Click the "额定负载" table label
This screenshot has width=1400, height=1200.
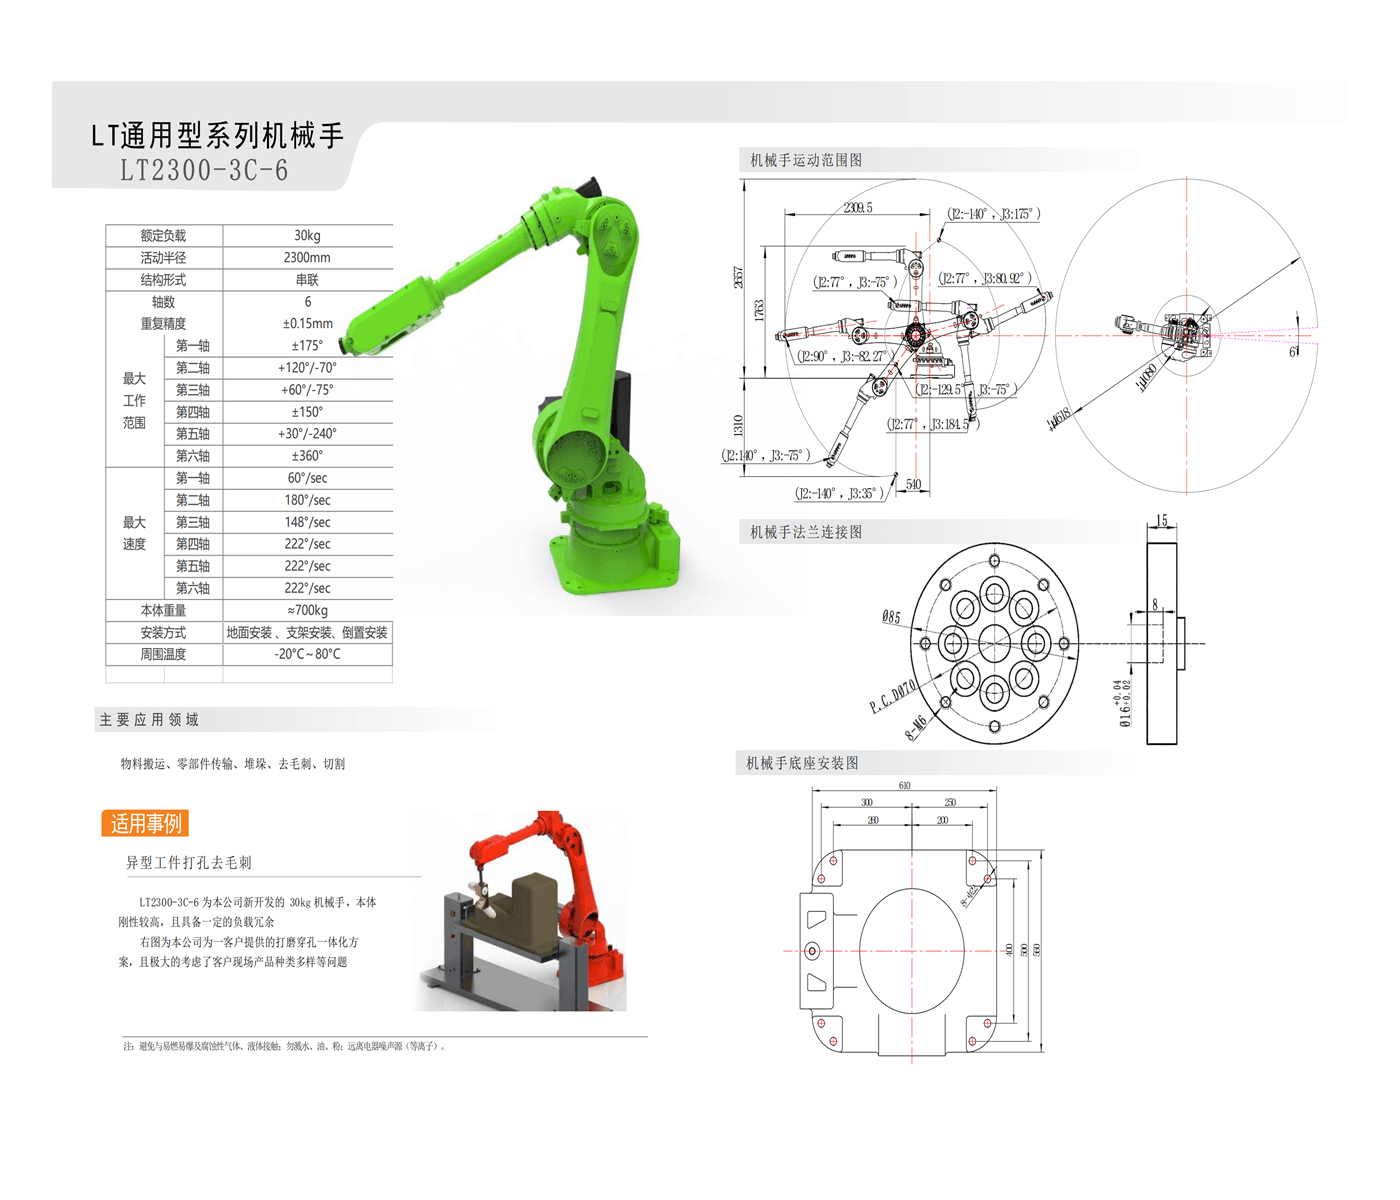pos(163,236)
